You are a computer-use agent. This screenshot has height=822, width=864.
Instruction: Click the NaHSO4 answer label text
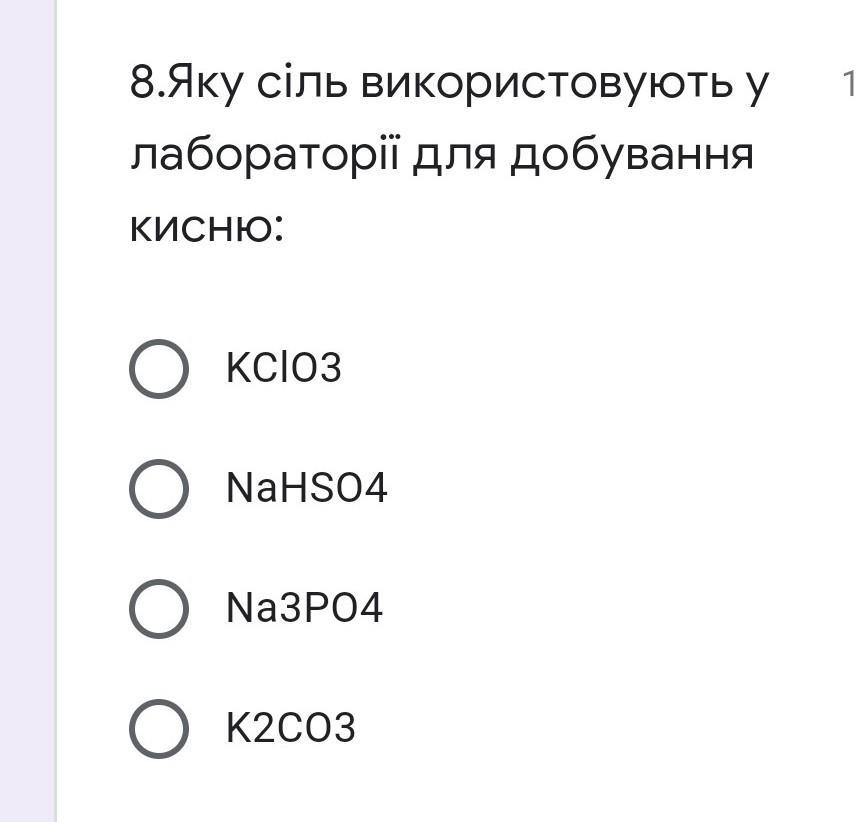[306, 488]
